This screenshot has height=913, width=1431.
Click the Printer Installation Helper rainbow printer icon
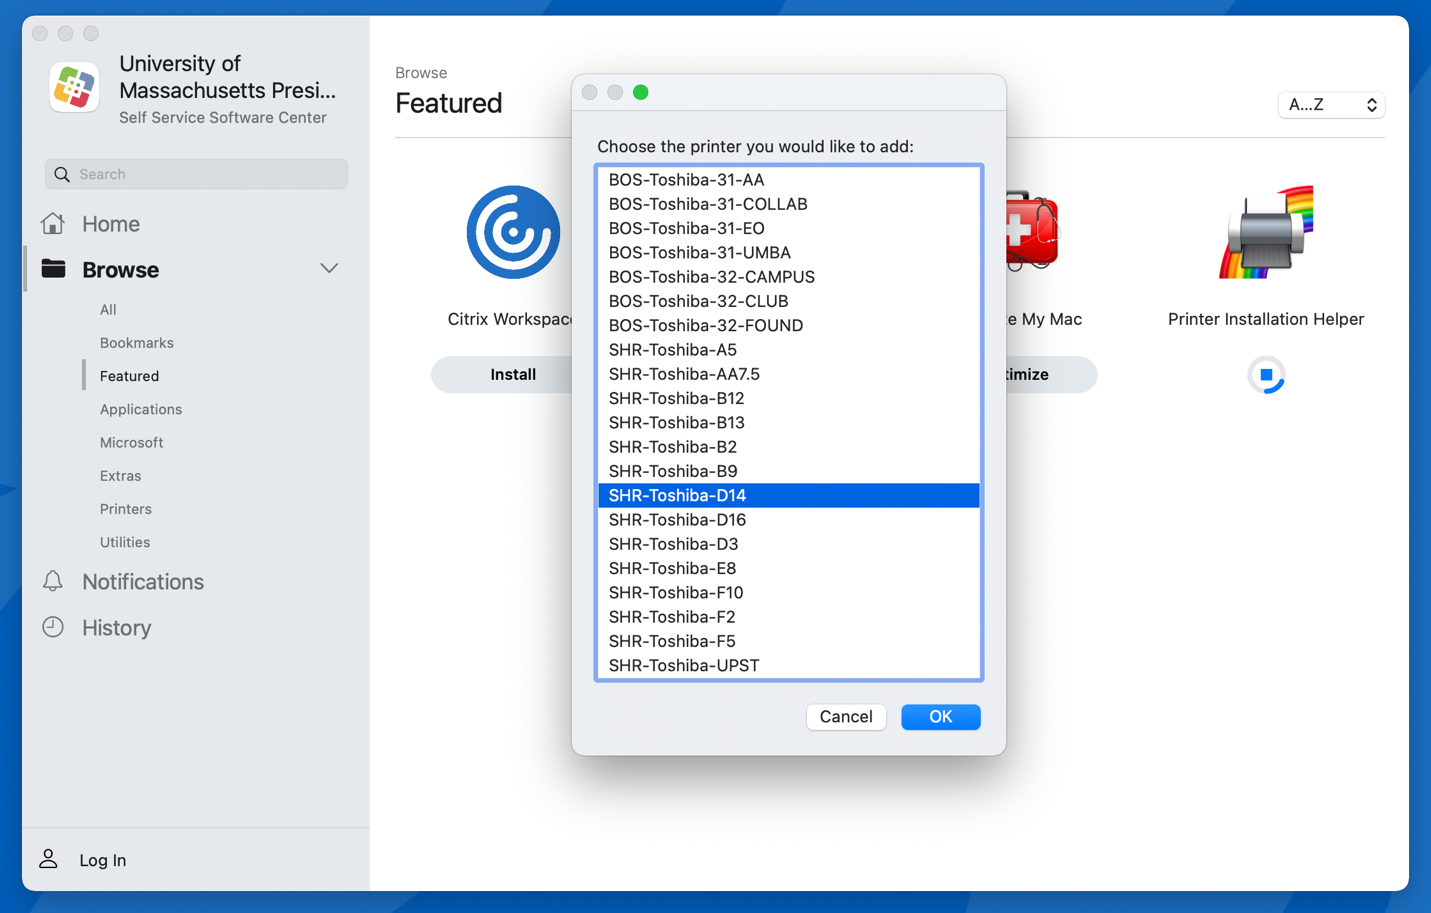point(1265,230)
